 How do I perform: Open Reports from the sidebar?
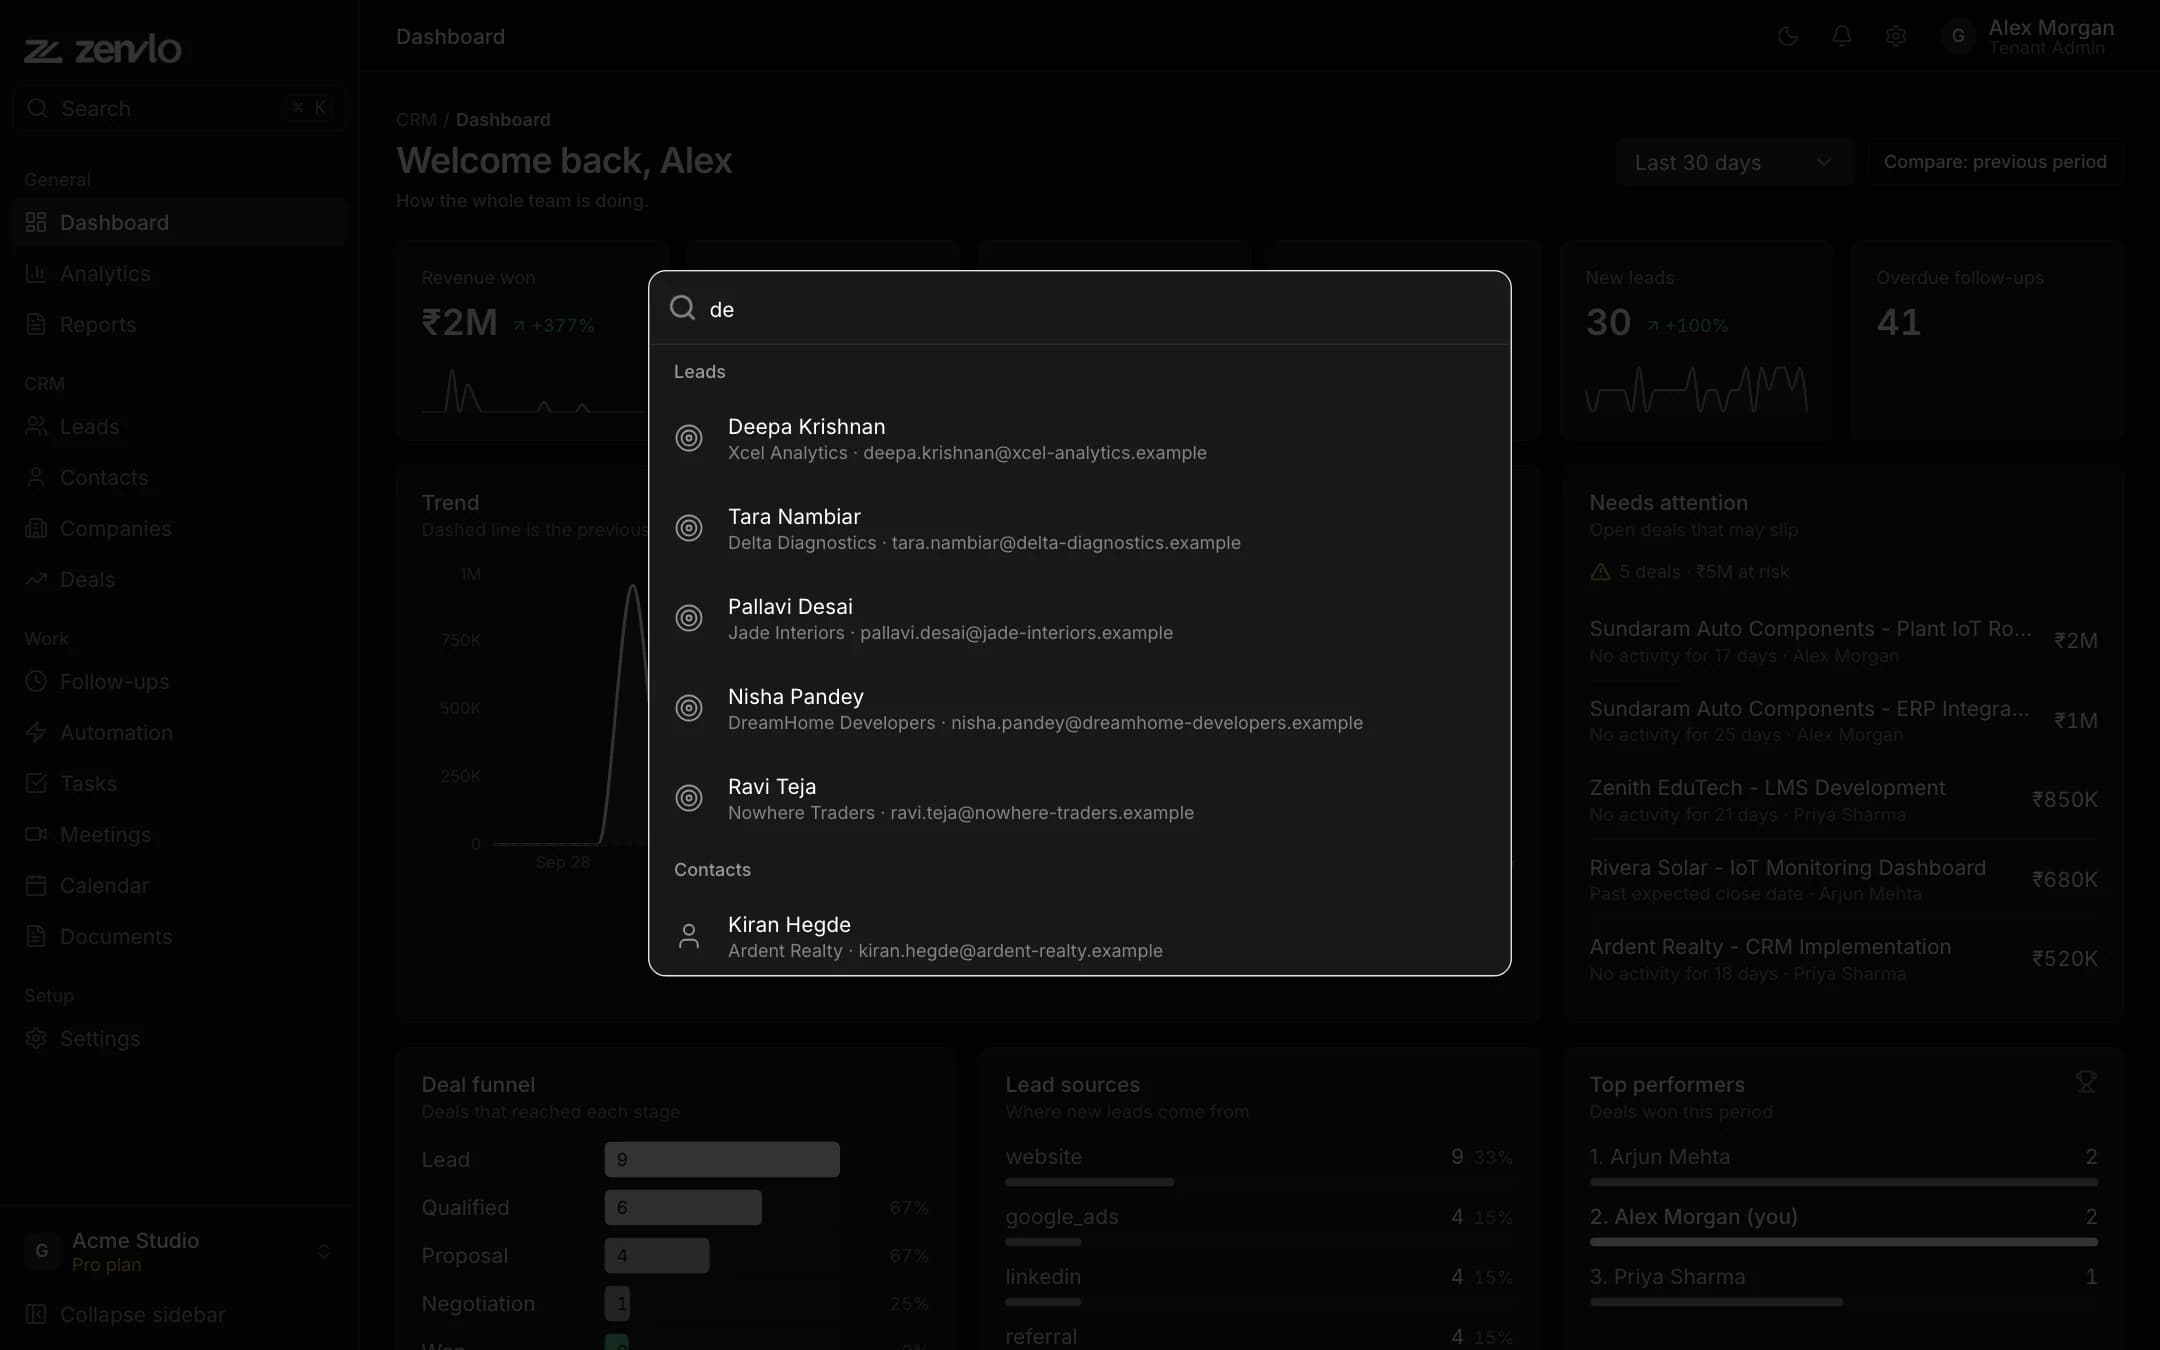point(180,324)
